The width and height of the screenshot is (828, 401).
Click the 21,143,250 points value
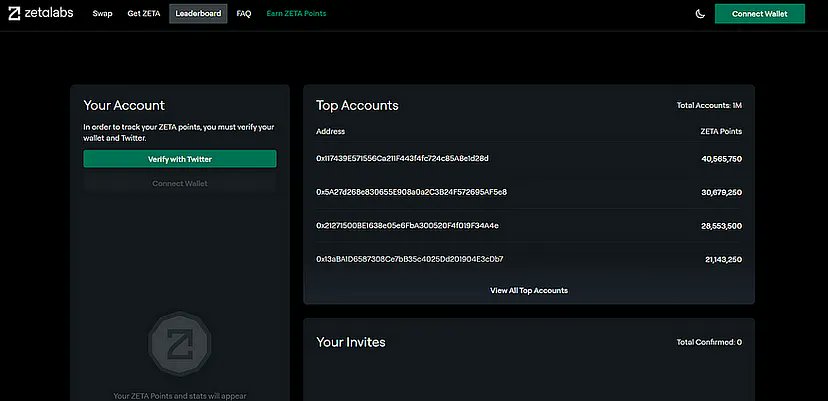[x=723, y=260]
